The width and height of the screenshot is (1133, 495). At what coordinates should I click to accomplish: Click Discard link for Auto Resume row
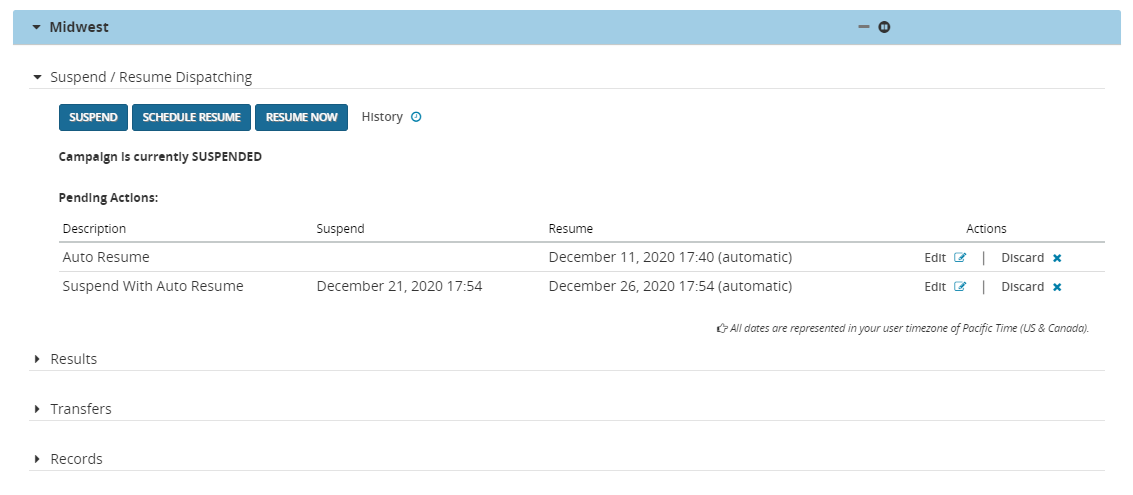coord(1022,258)
